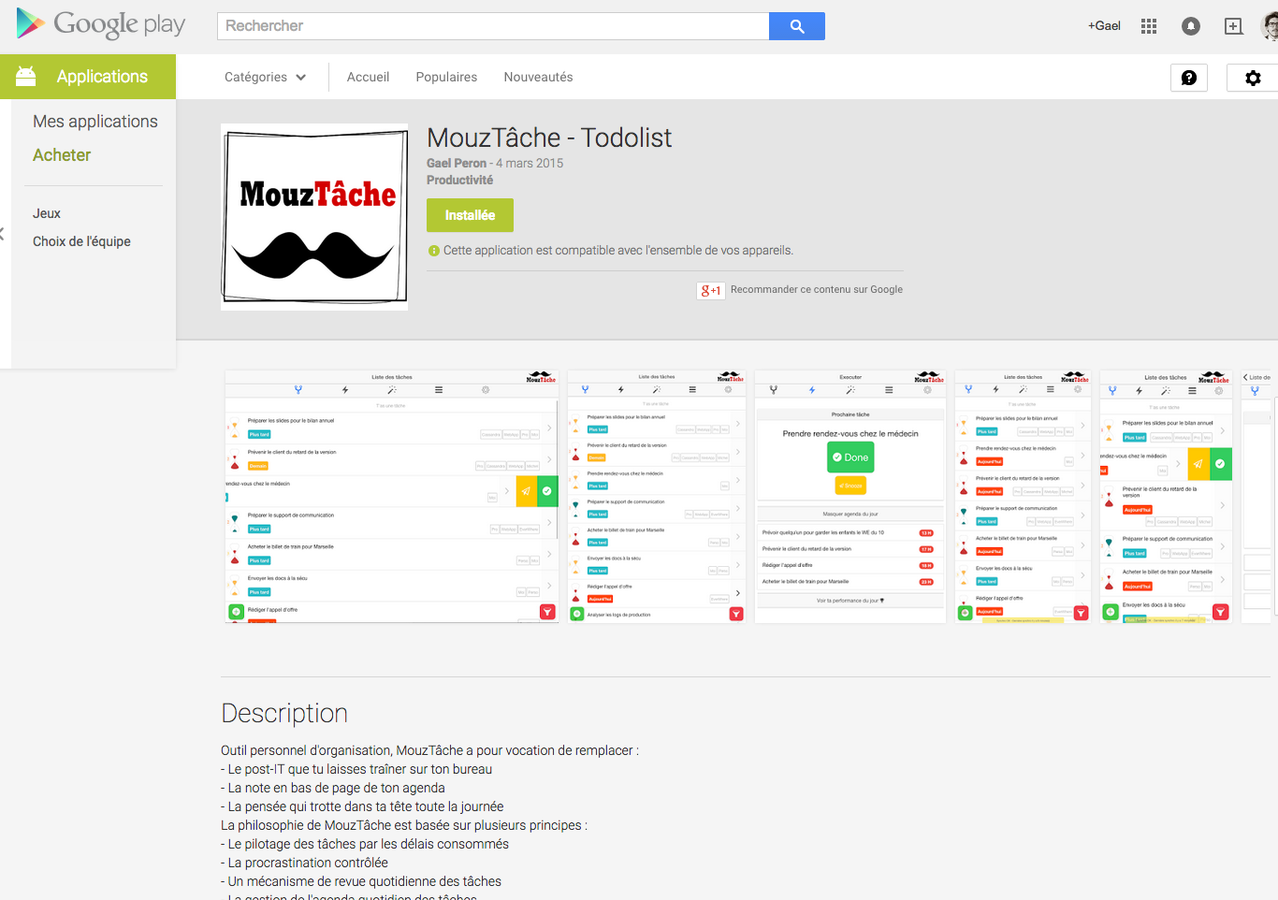Select the Applications section header
The width and height of the screenshot is (1278, 900).
coord(88,77)
